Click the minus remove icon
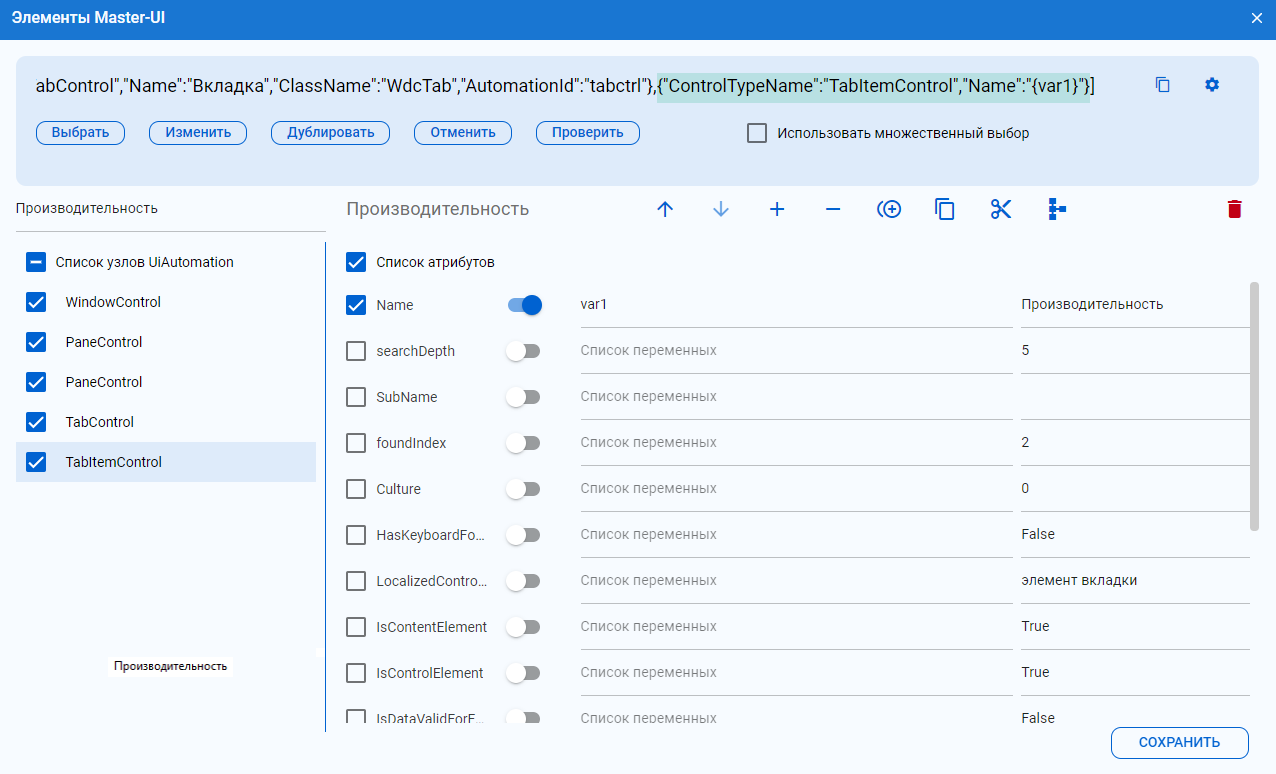 pyautogui.click(x=833, y=209)
